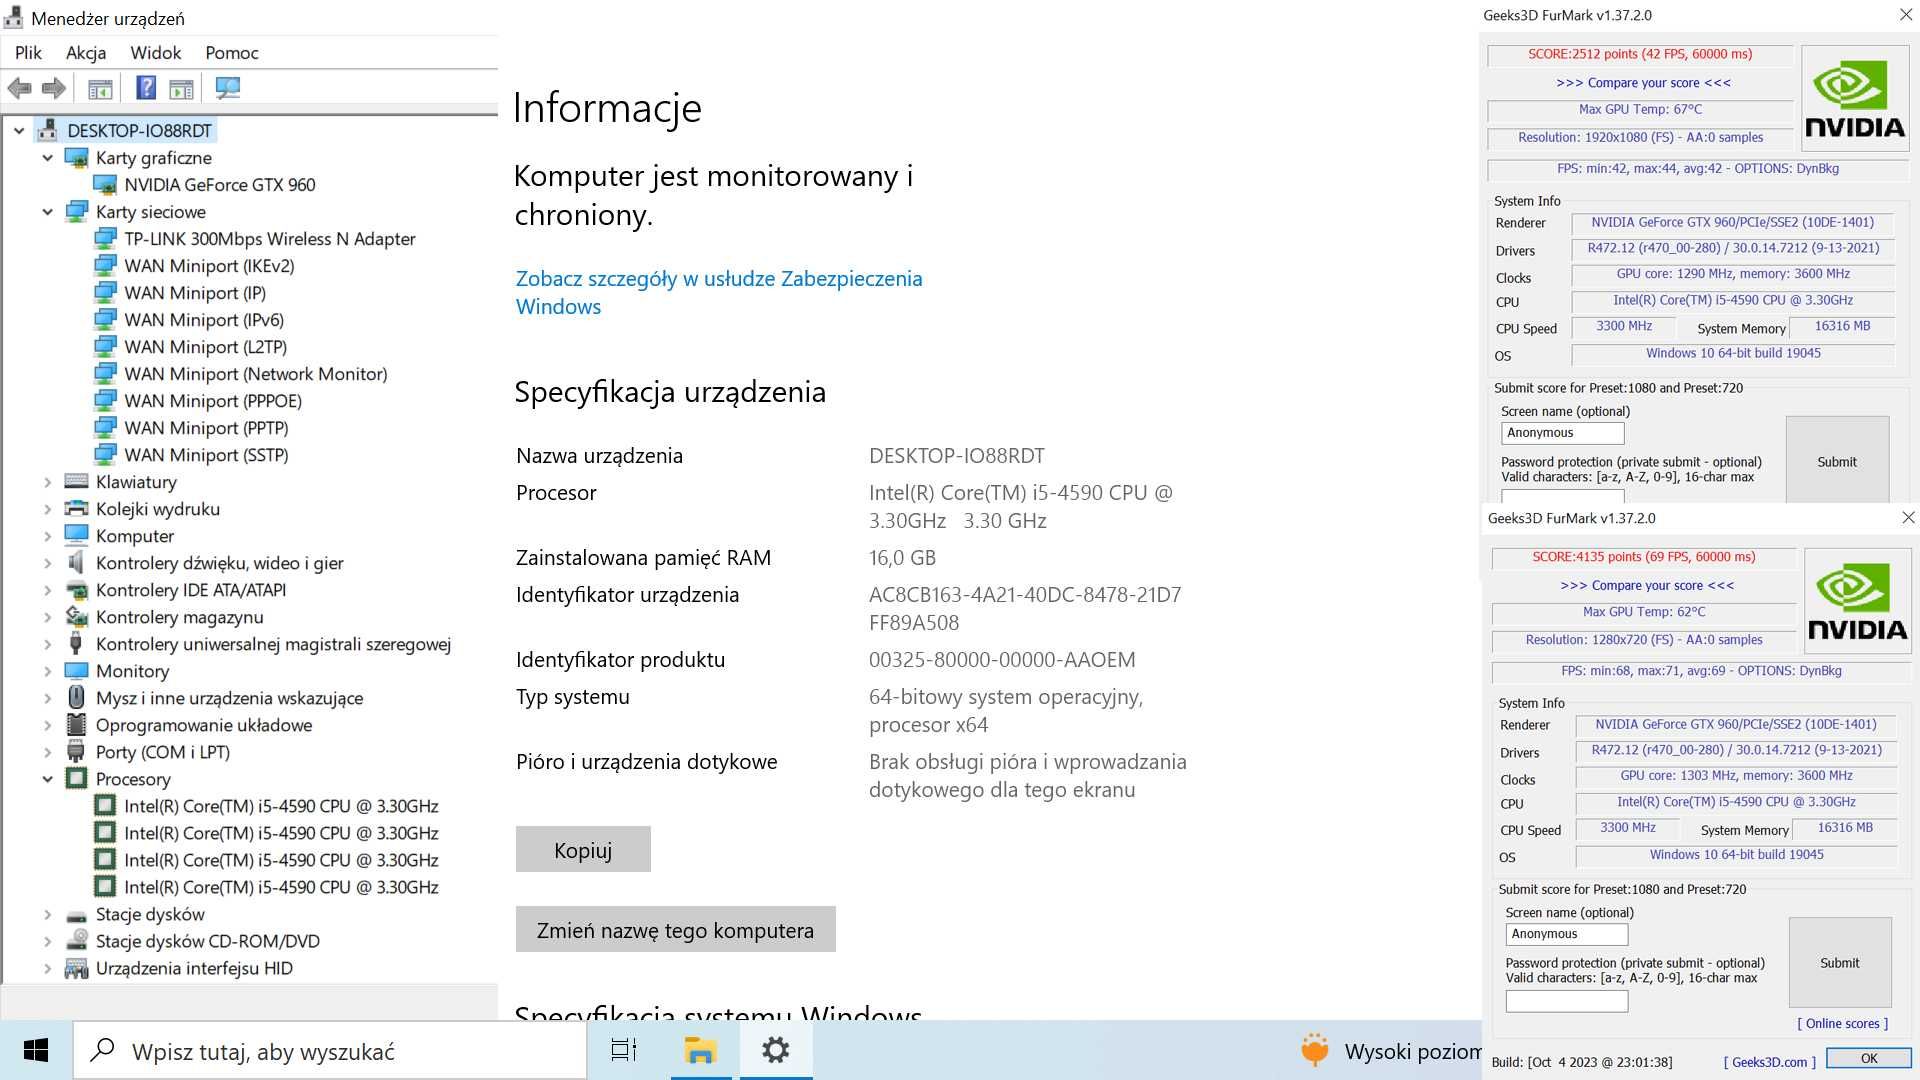Screen dimensions: 1920x1080
Task: Open the Akcja menu
Action: click(x=86, y=53)
